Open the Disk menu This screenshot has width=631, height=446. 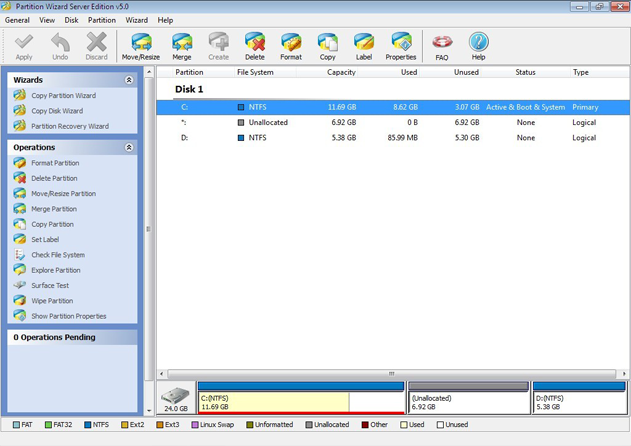coord(71,20)
